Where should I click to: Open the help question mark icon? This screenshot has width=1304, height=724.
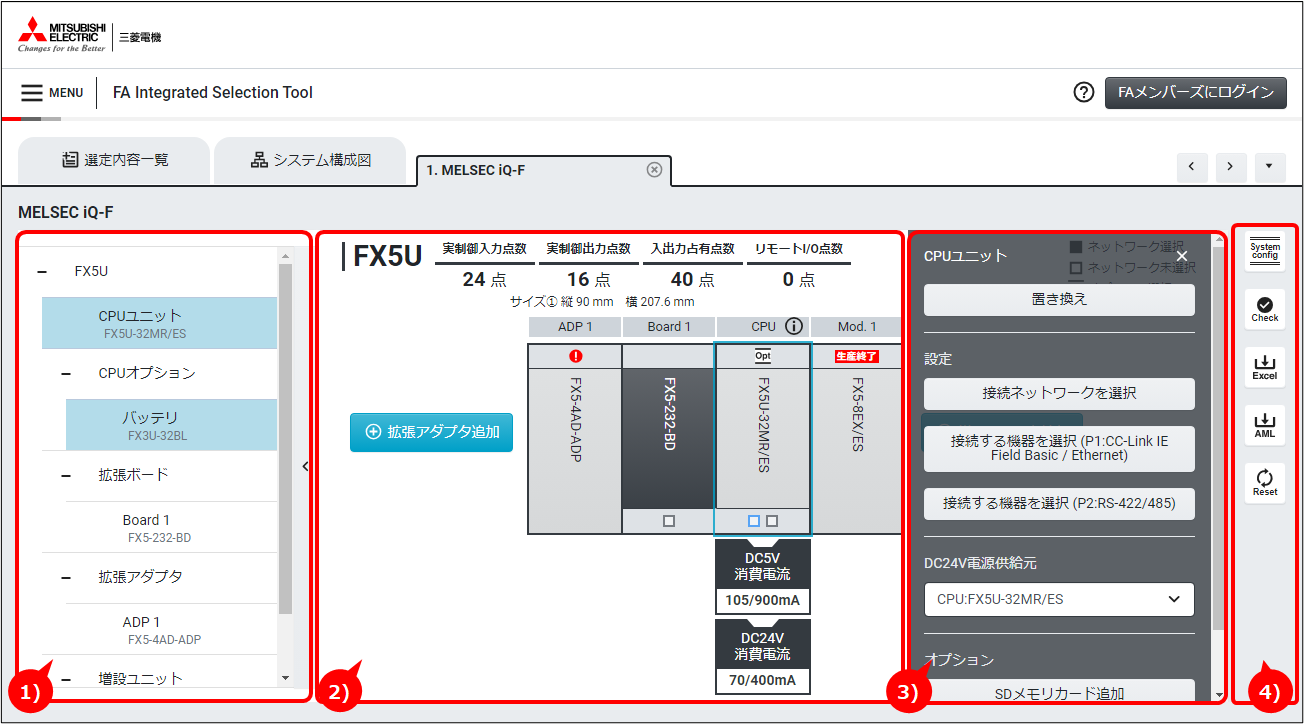1083,92
